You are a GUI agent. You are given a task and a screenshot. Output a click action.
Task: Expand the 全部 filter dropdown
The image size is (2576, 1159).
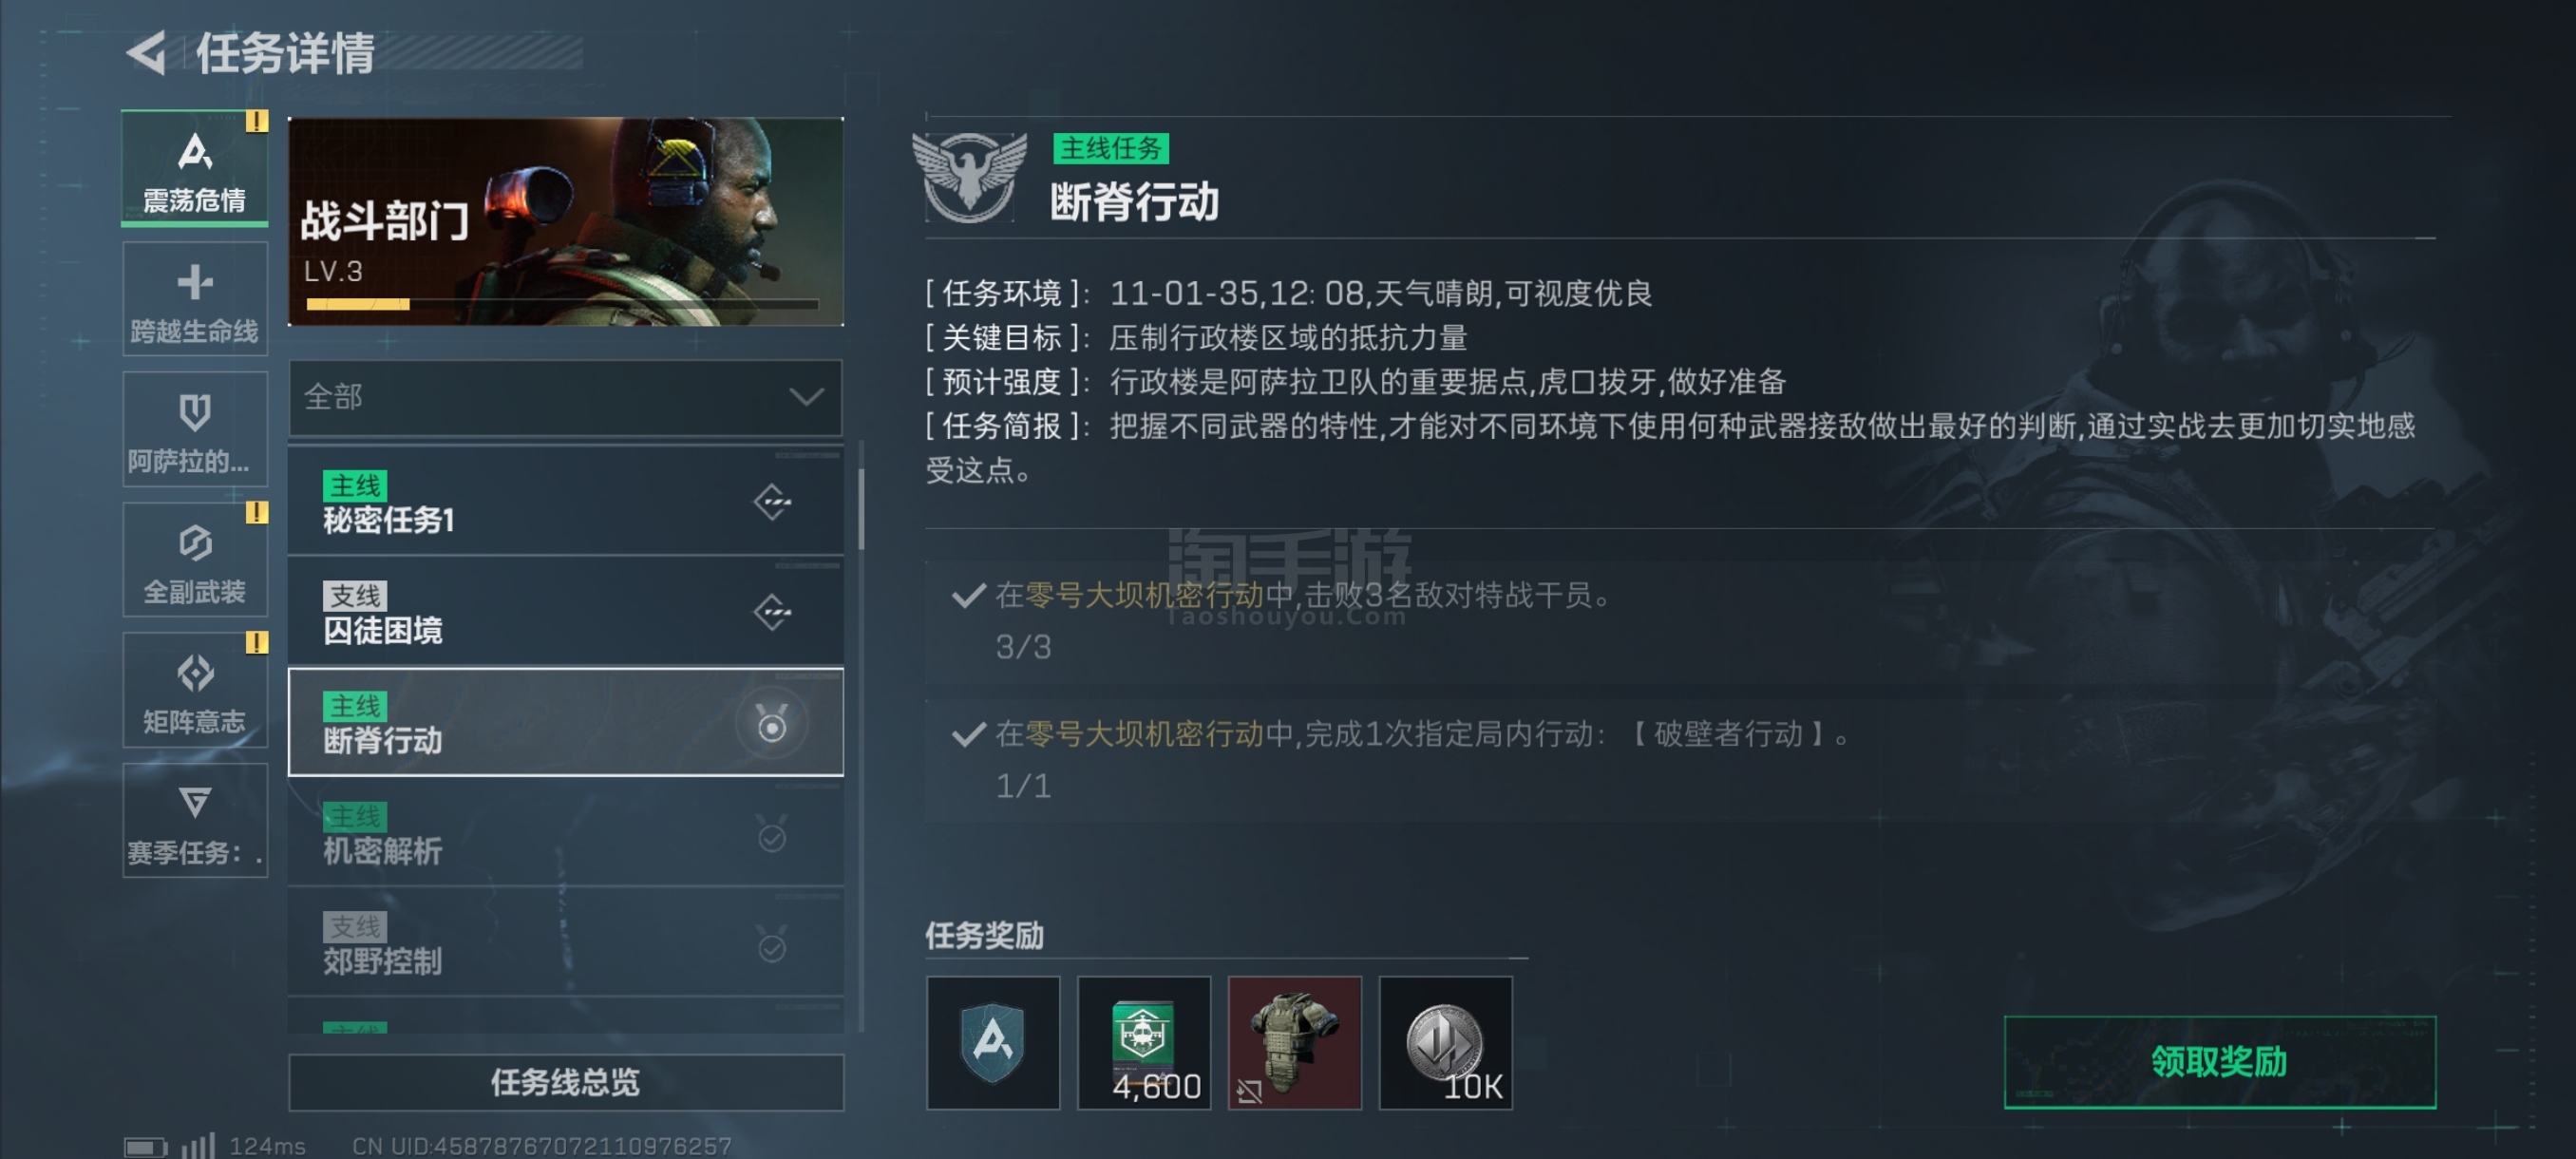click(565, 397)
